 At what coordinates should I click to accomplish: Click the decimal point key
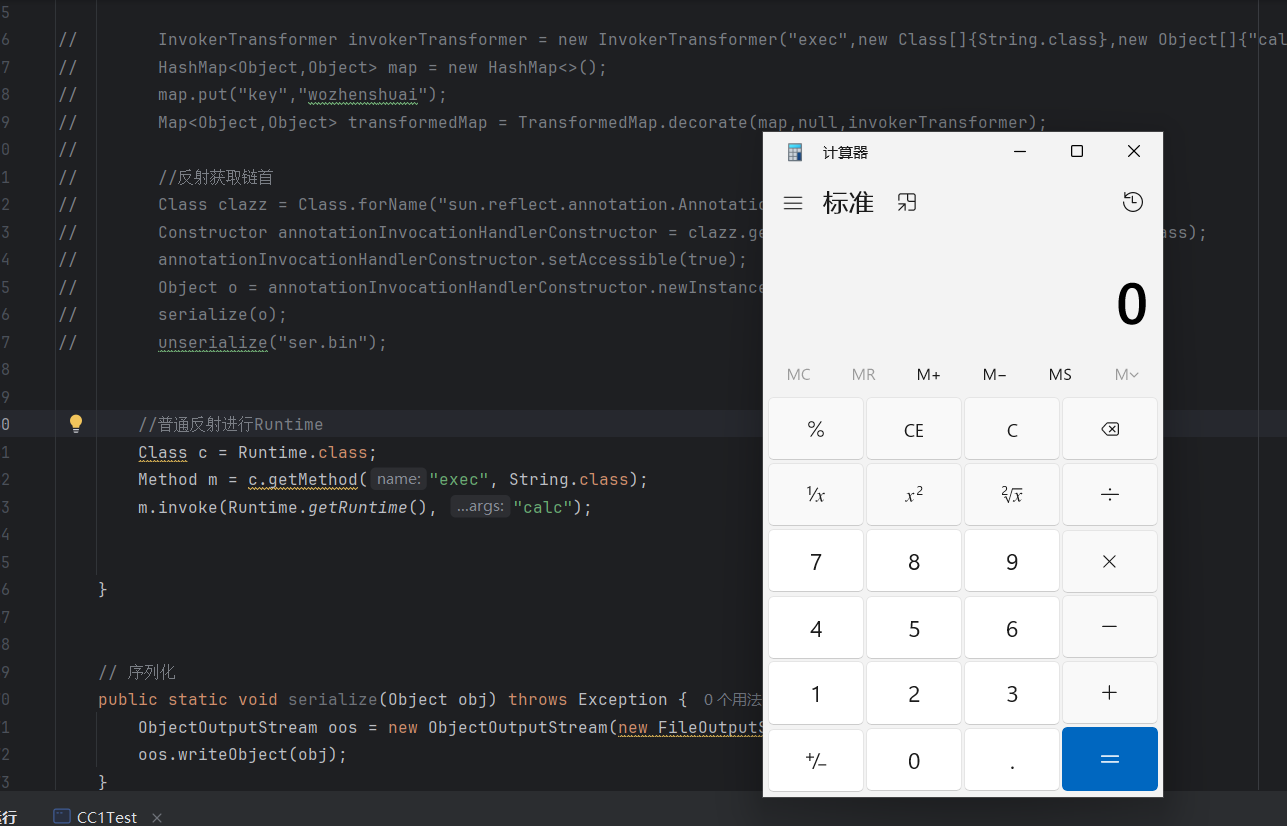click(x=1012, y=760)
